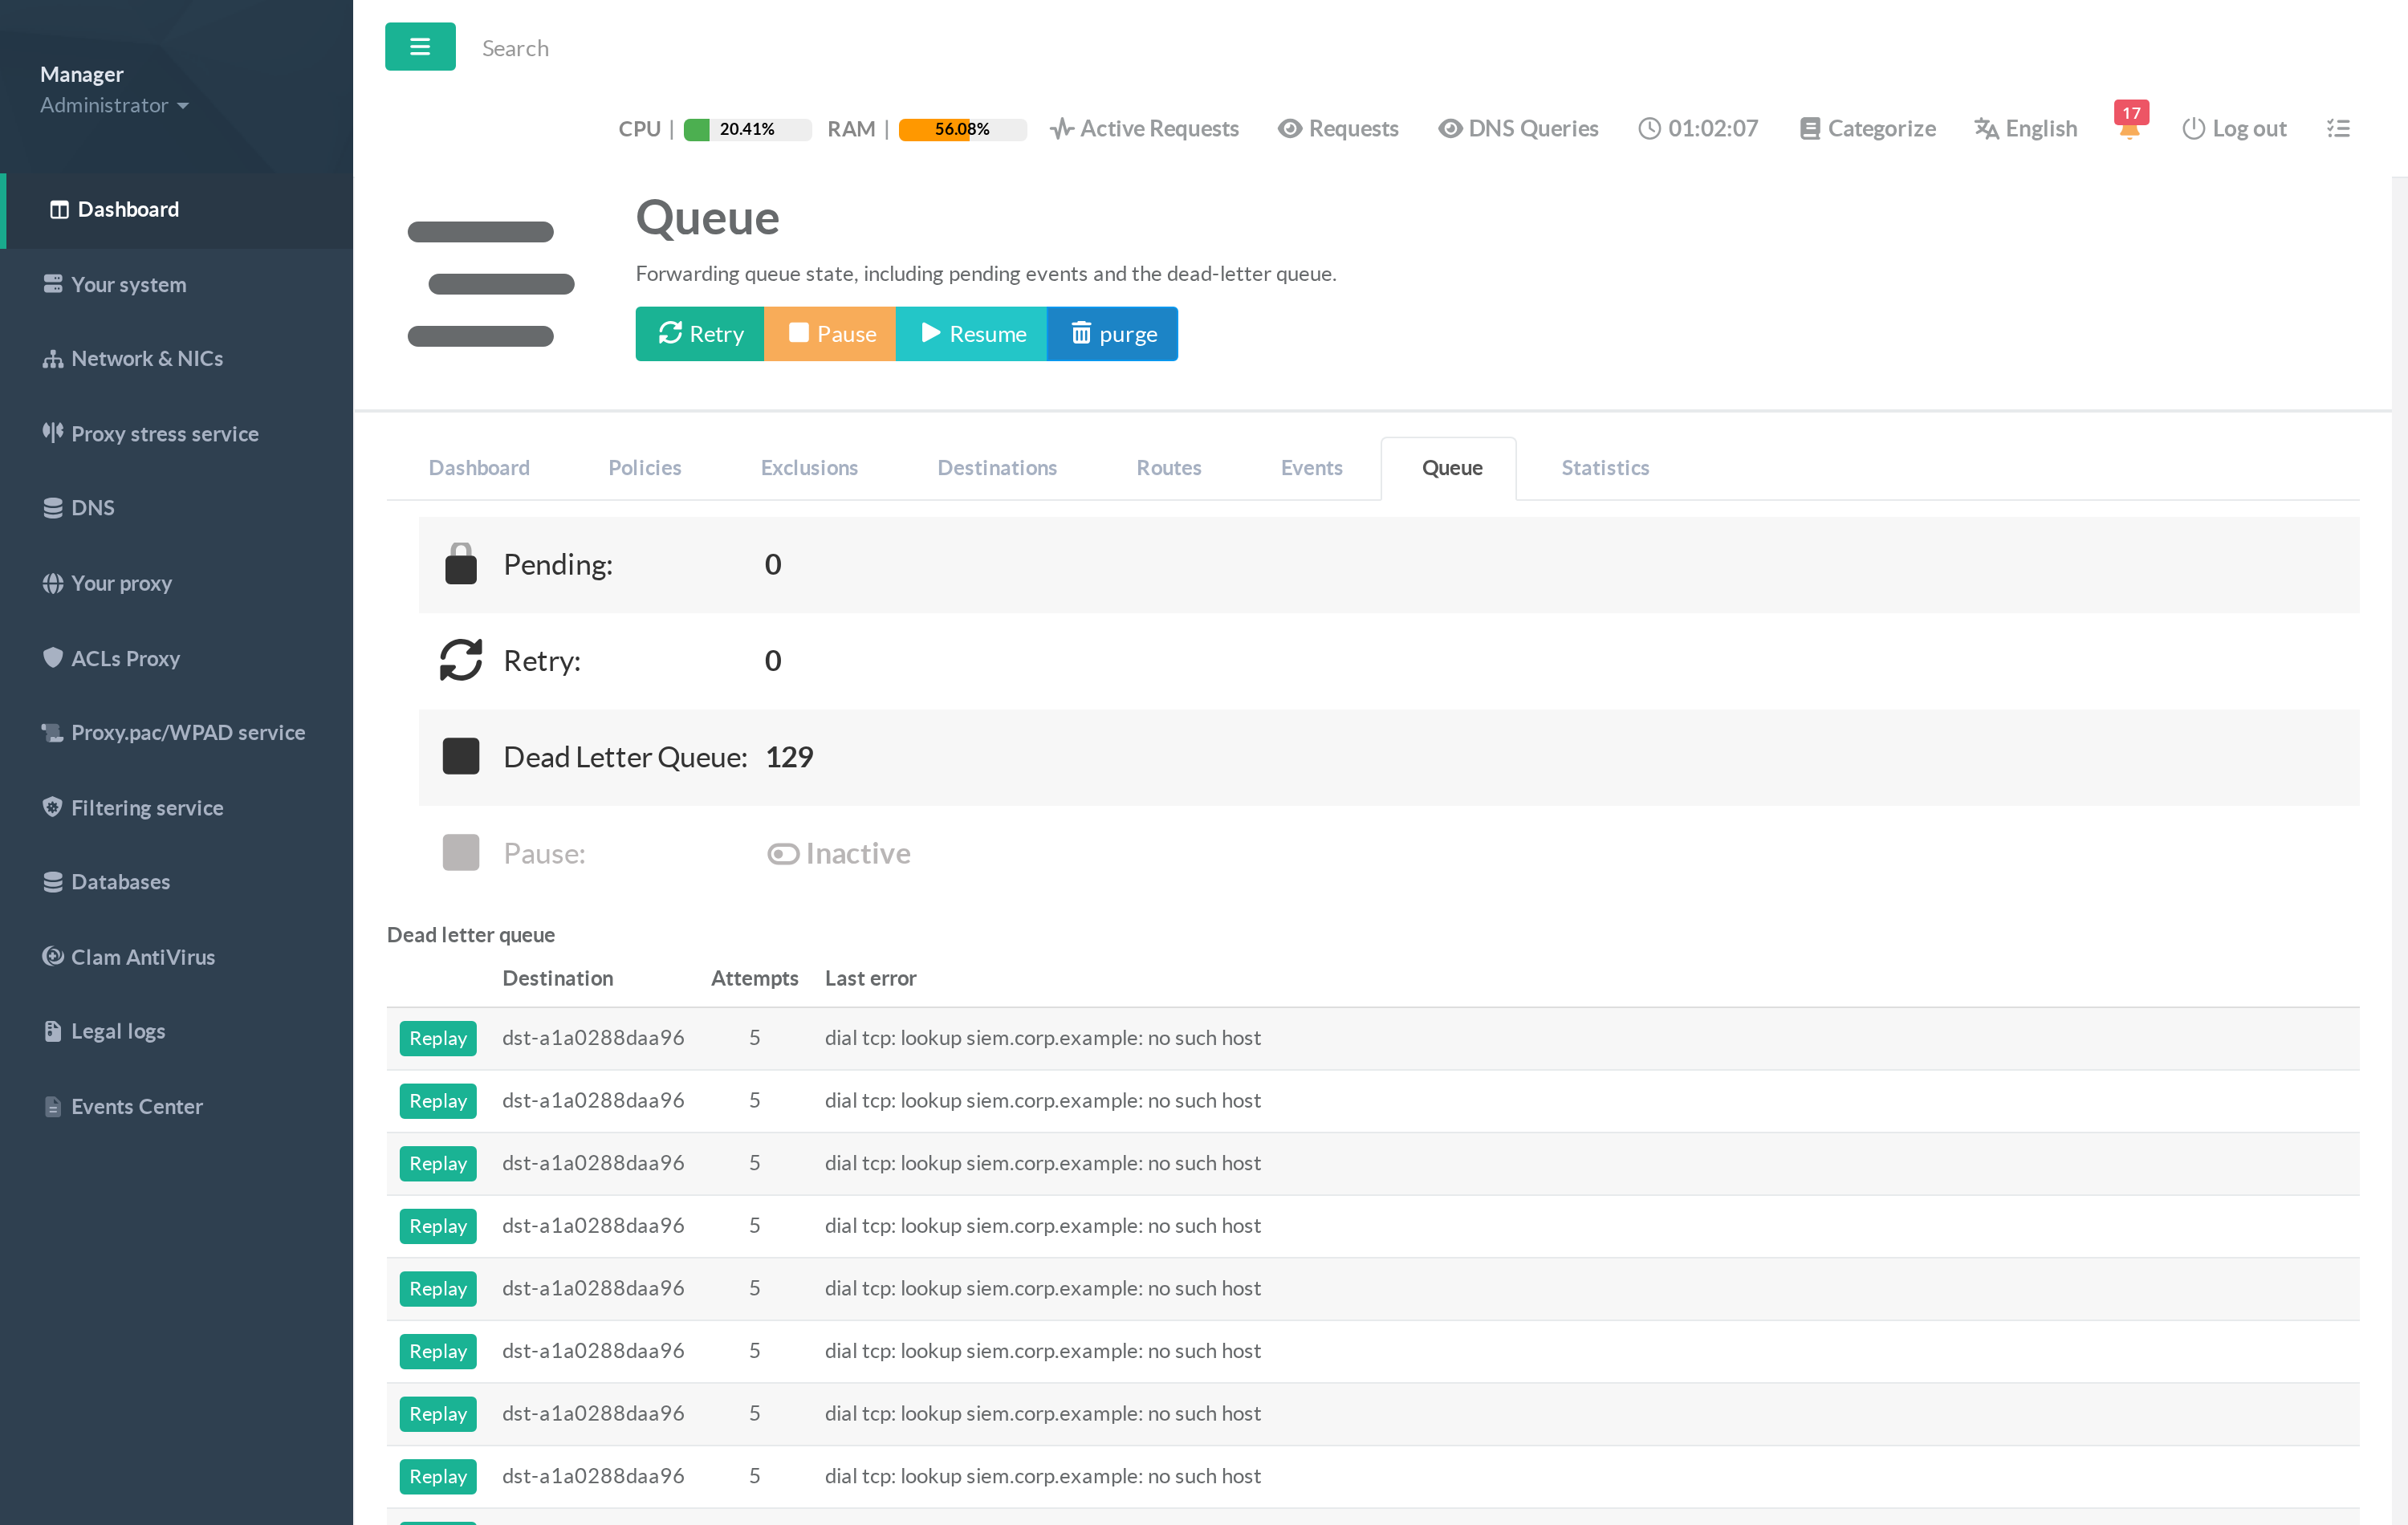Click the Network & NICs icon
Image resolution: width=2408 pixels, height=1525 pixels.
point(53,358)
